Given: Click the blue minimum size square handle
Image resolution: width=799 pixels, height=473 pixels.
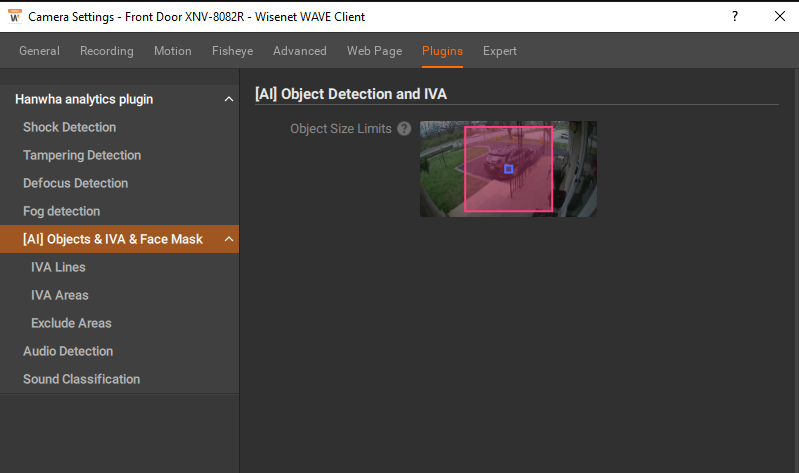Looking at the screenshot, I should tap(509, 169).
